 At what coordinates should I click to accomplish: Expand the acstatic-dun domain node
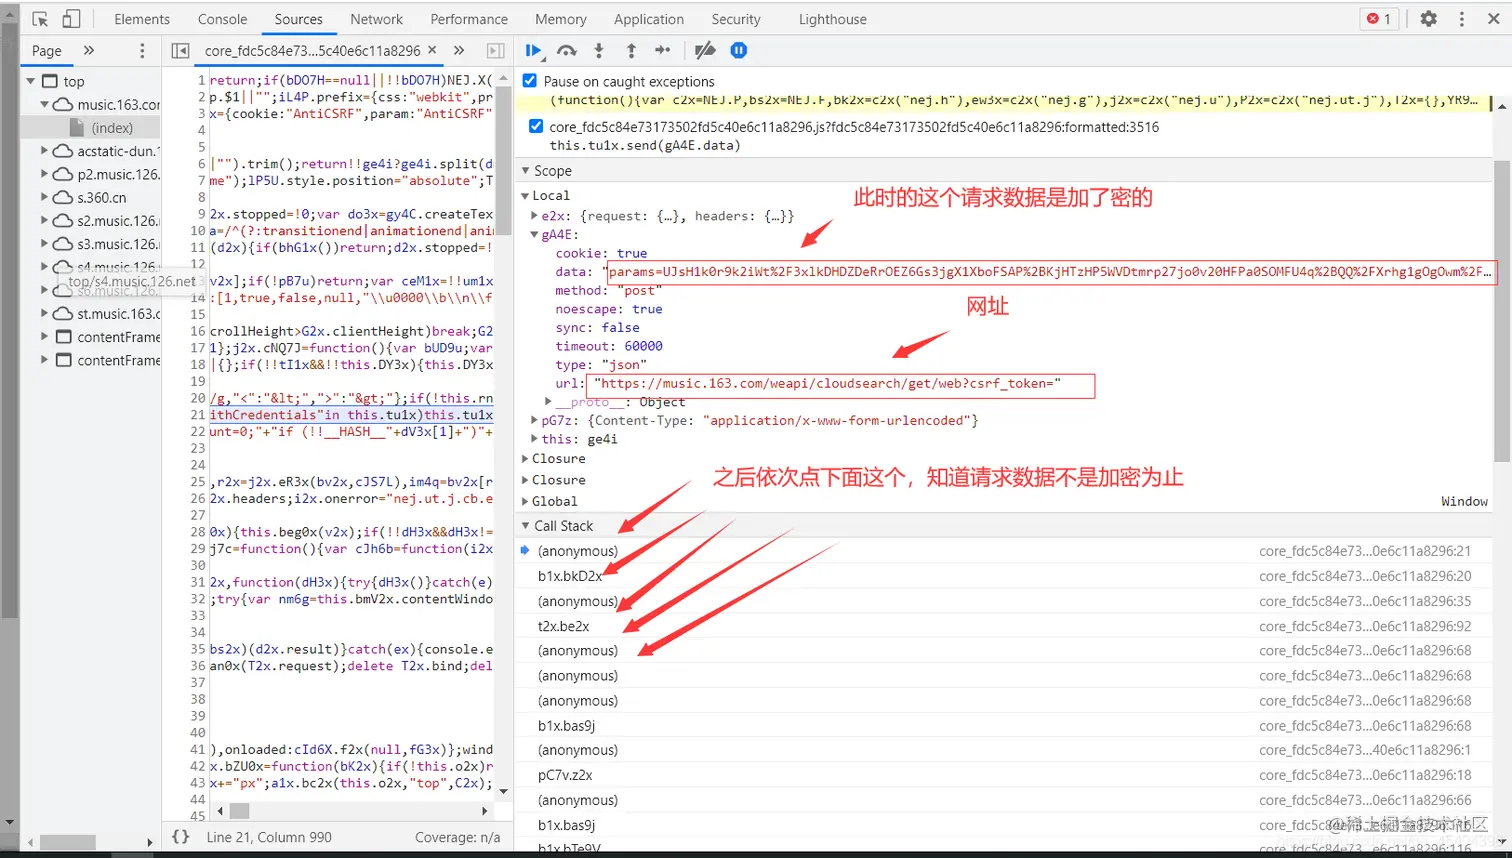tap(44, 151)
